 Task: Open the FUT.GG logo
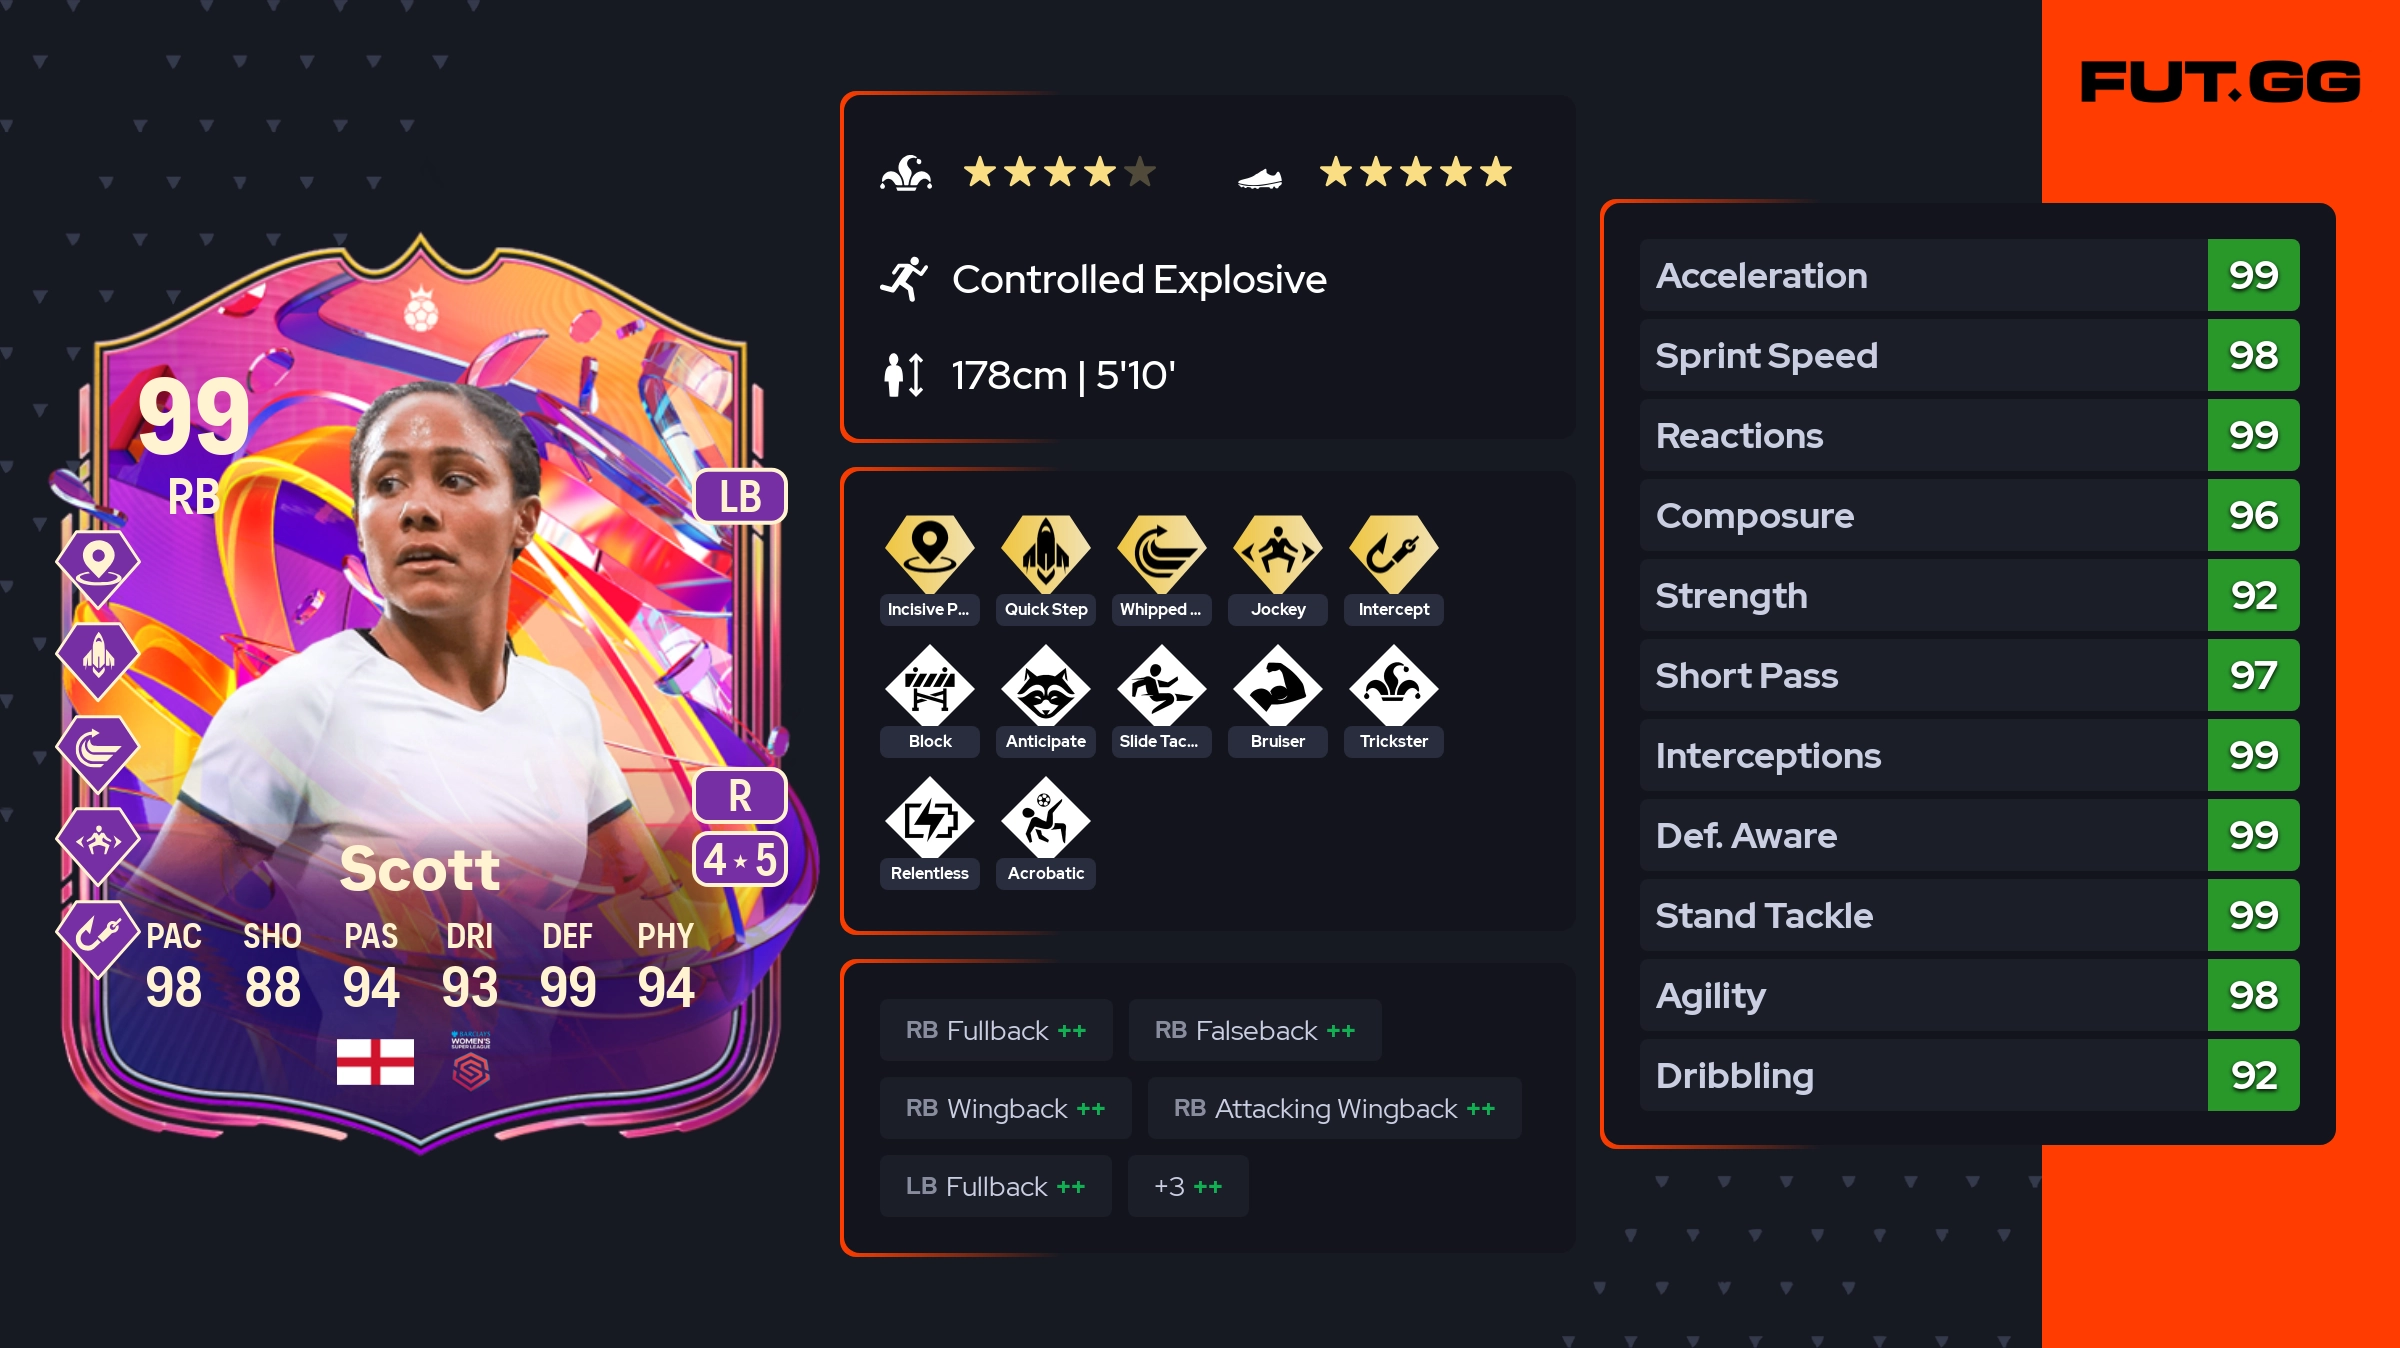[2220, 82]
